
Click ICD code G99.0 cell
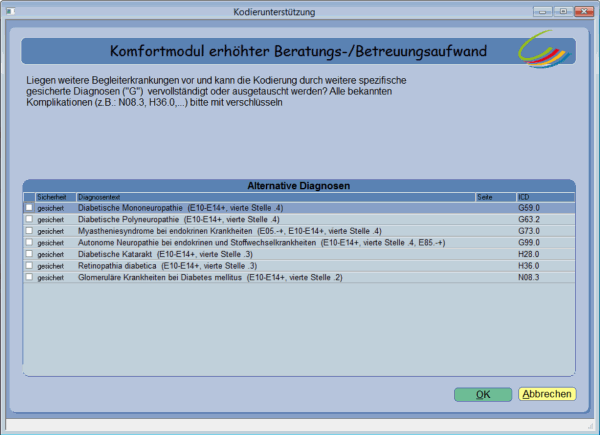tap(529, 243)
